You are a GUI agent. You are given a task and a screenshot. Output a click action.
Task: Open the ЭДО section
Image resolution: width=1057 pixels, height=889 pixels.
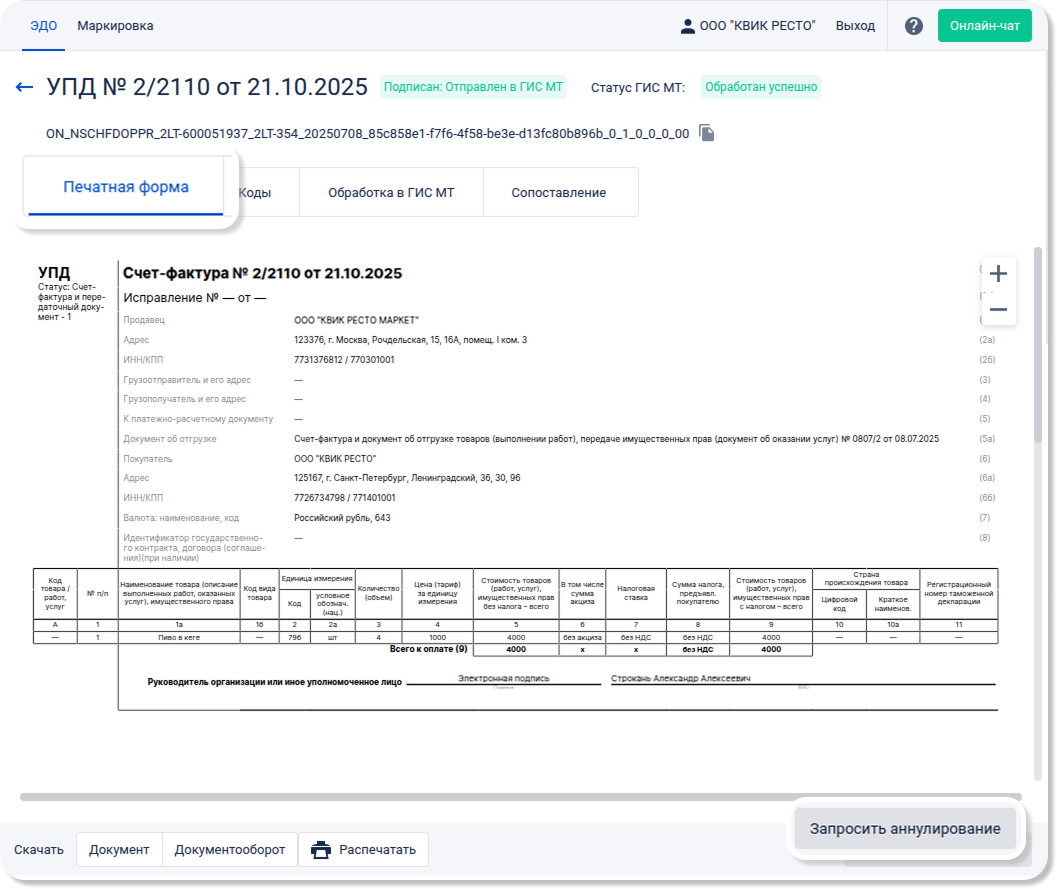click(x=44, y=26)
